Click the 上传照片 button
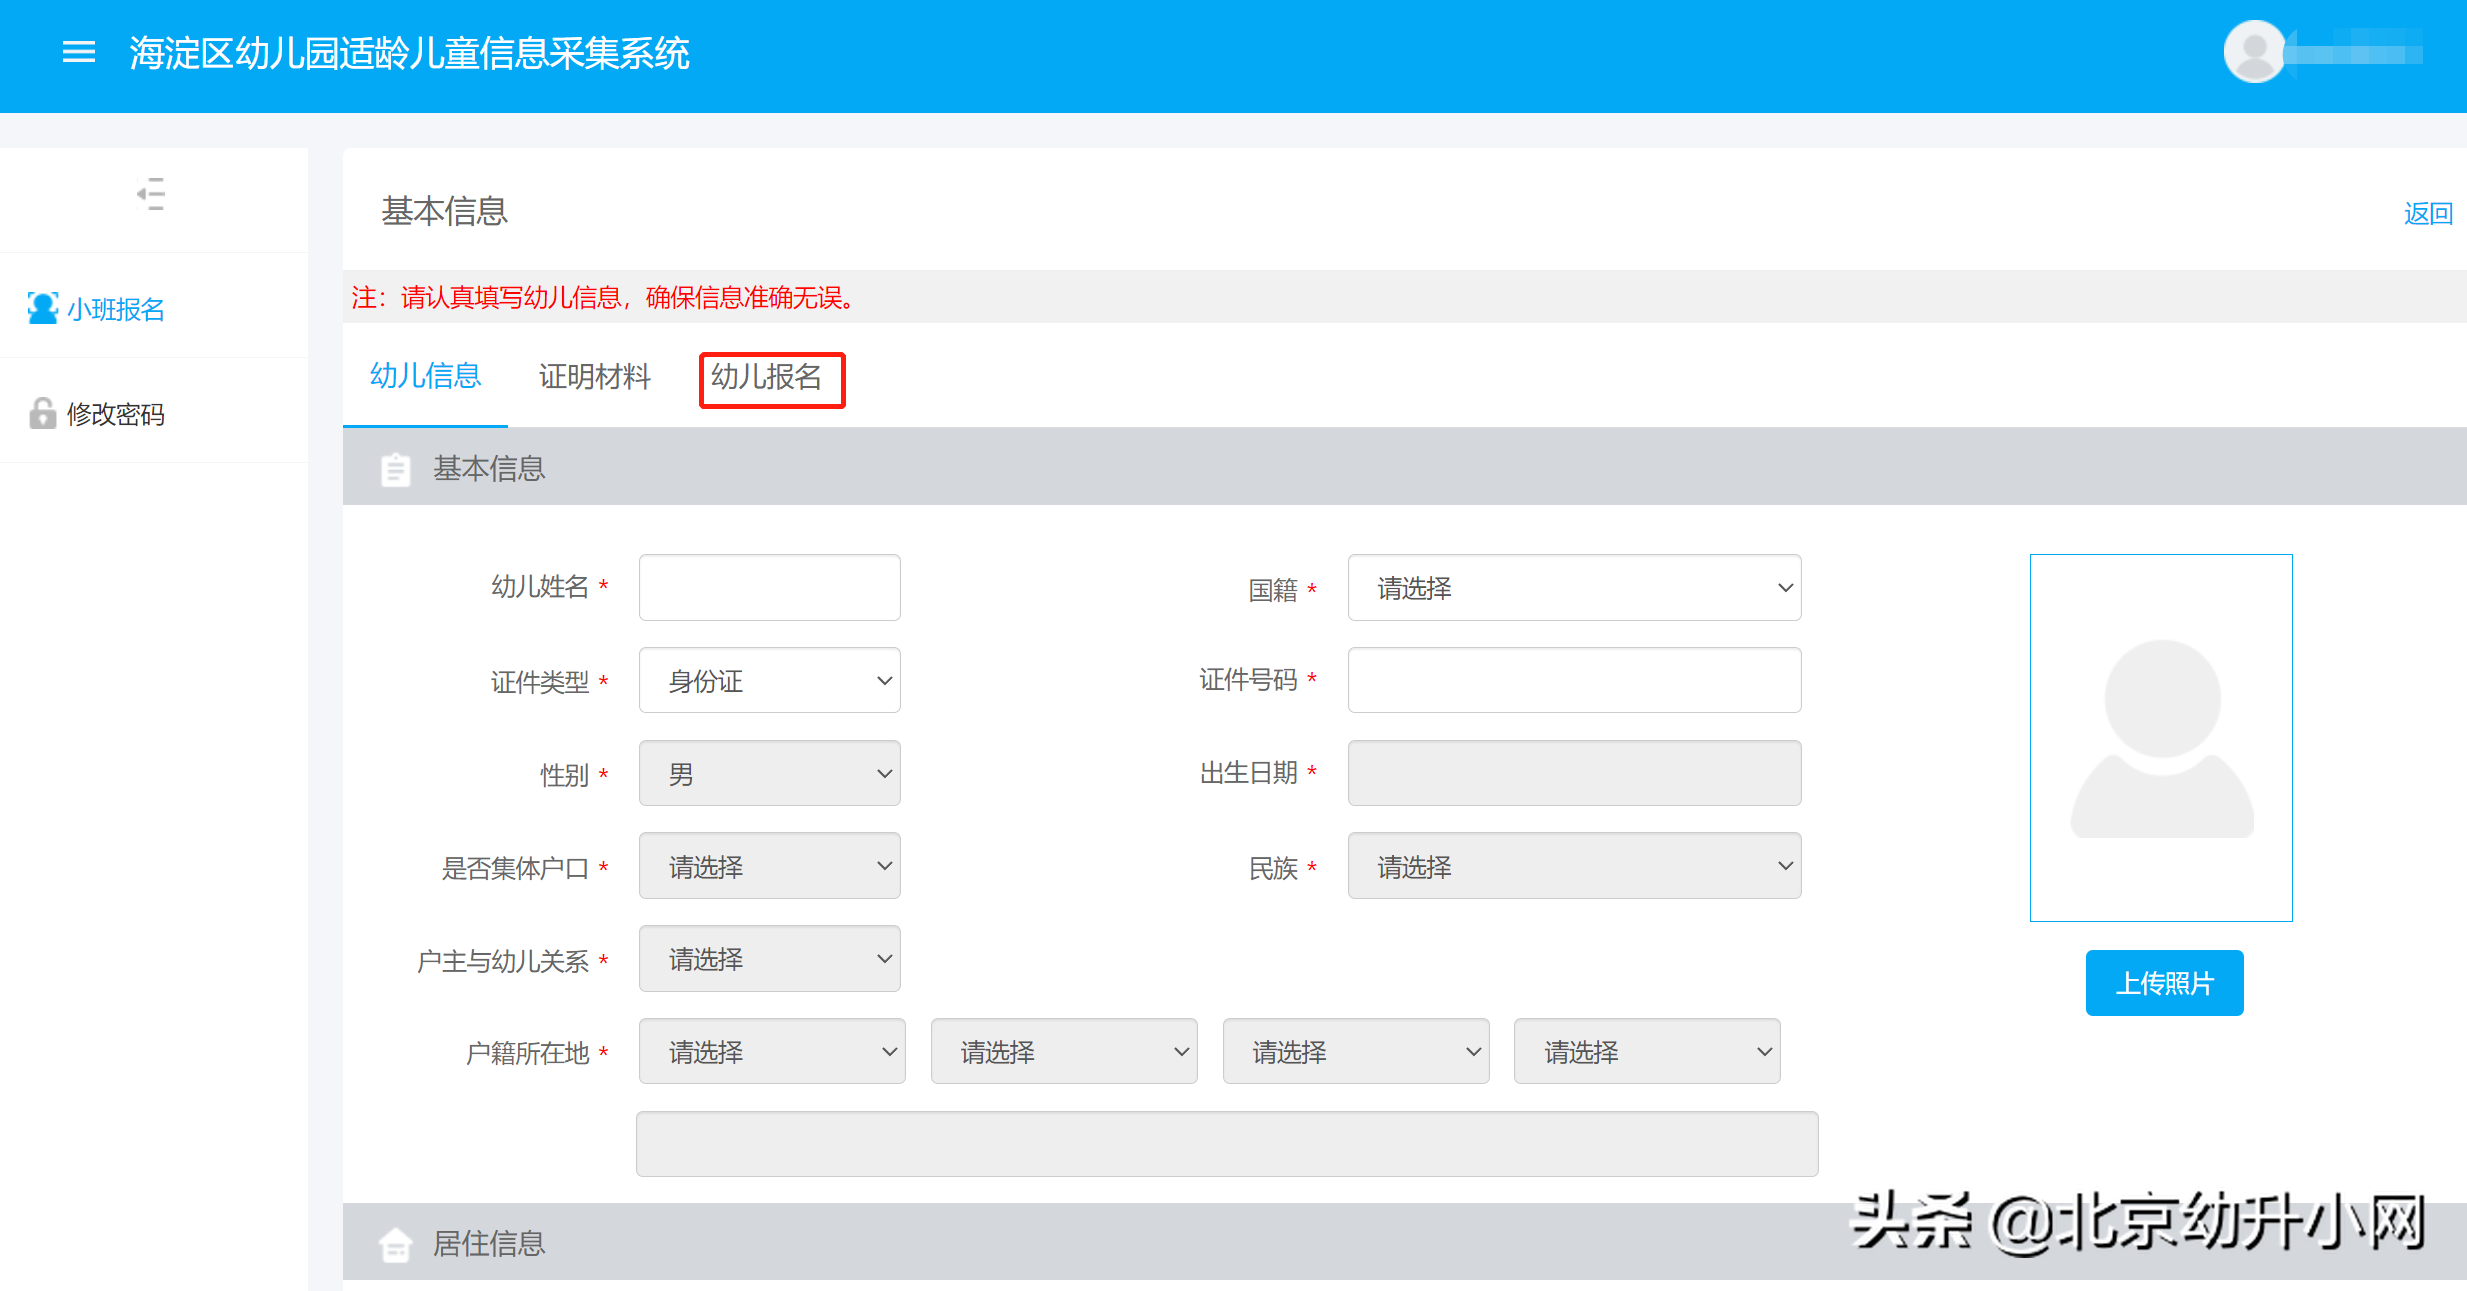The image size is (2467, 1291). click(2164, 983)
